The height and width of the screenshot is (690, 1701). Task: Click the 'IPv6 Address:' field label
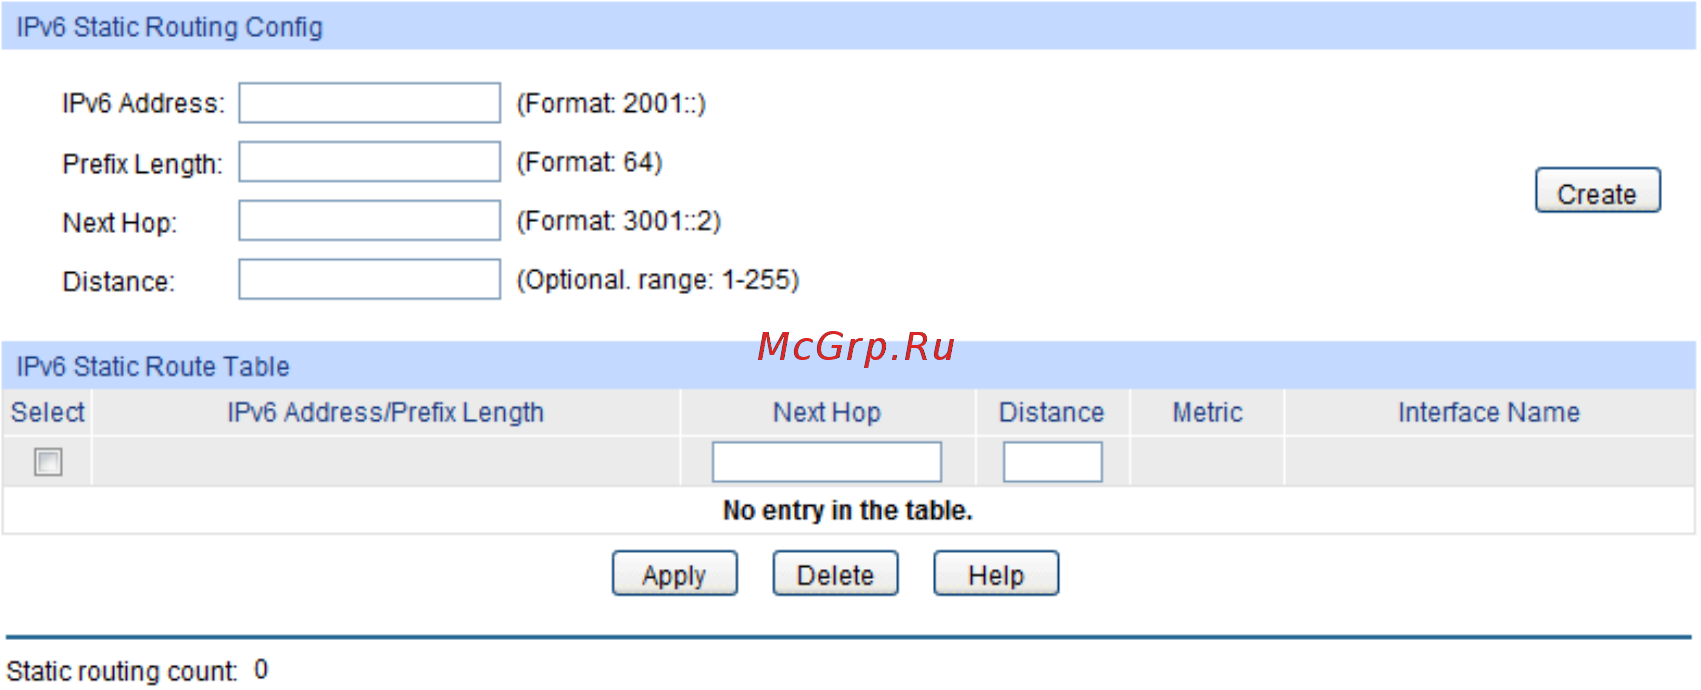(143, 104)
